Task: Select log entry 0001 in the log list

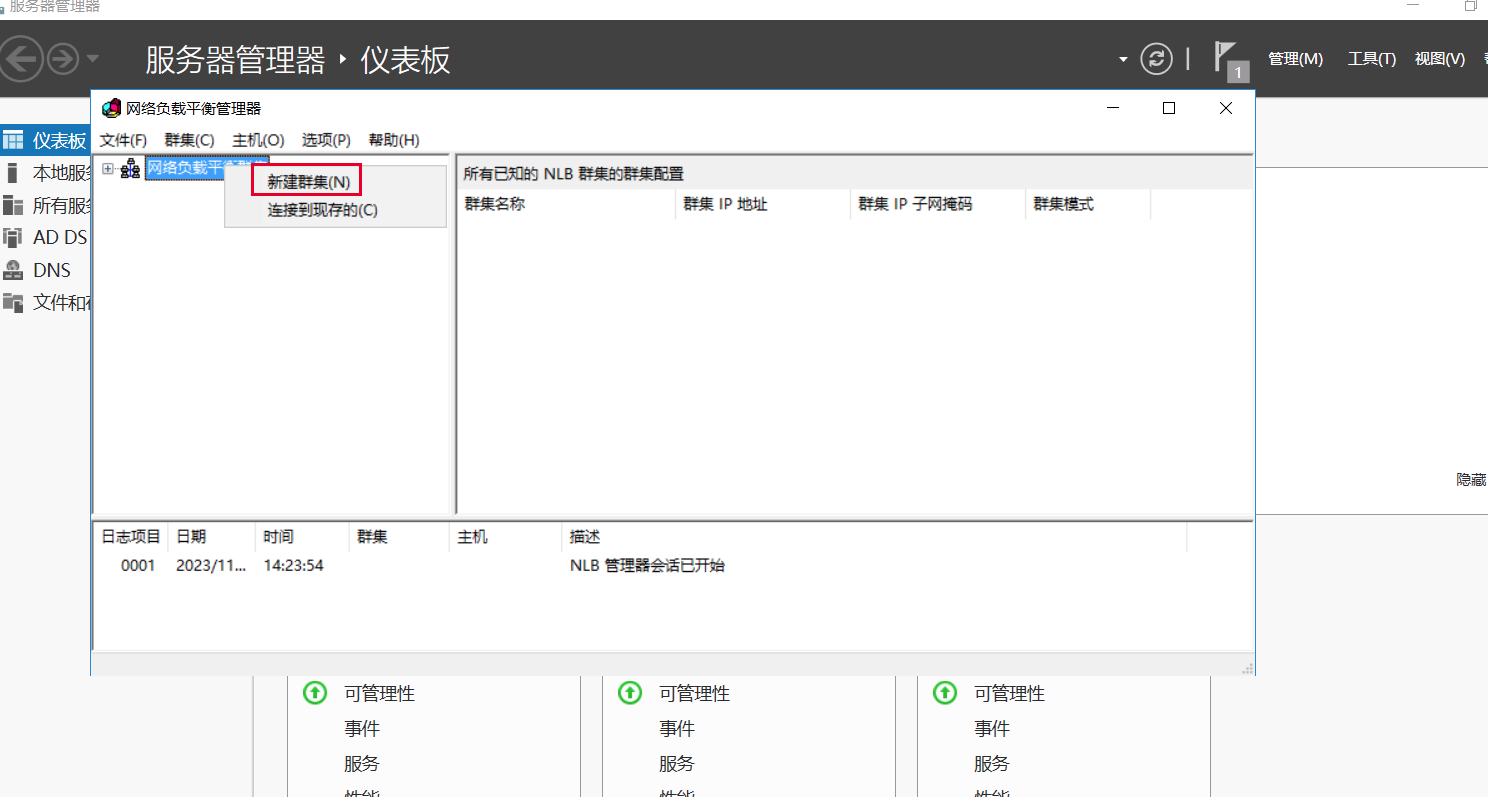Action: [138, 566]
